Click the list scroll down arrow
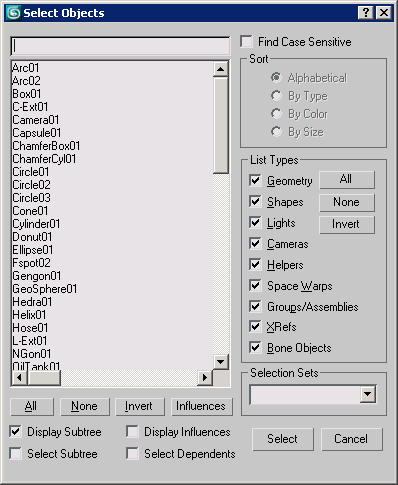 (220, 362)
